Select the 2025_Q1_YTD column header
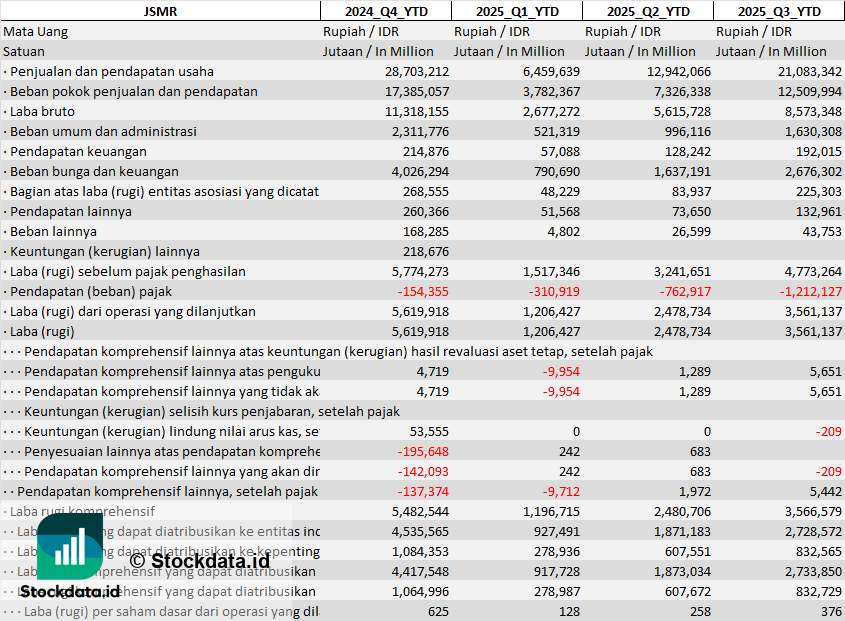Viewport: 845px width, 621px height. (x=517, y=11)
